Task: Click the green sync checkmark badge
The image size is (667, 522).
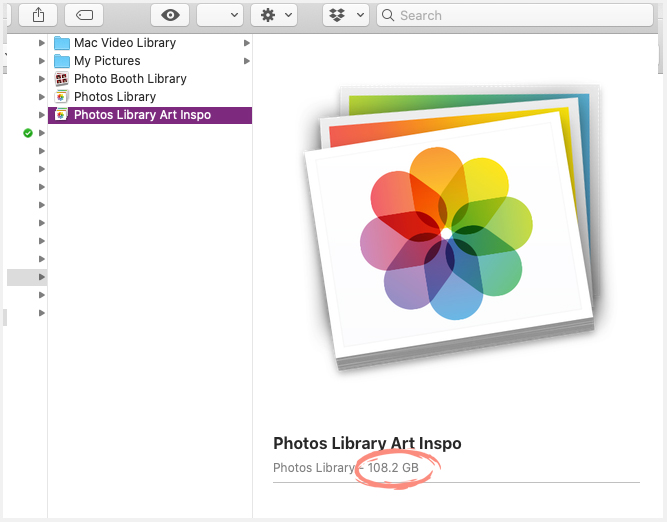Action: 28,133
